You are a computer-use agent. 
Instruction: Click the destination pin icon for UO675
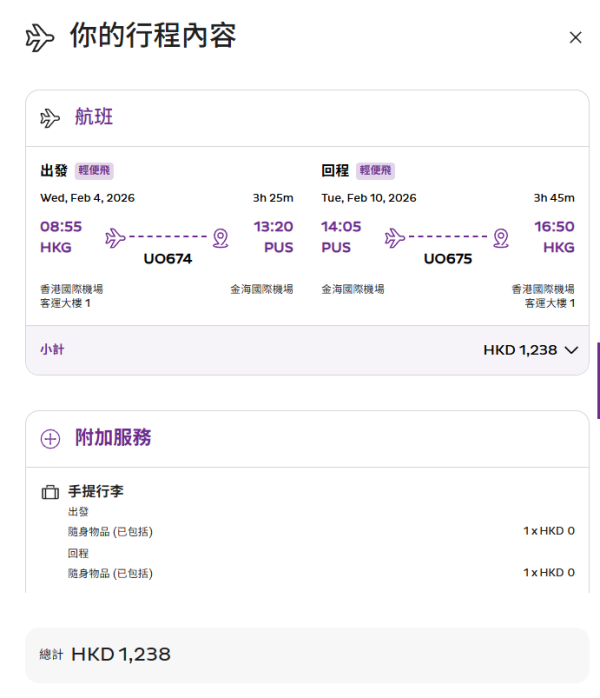coord(501,238)
